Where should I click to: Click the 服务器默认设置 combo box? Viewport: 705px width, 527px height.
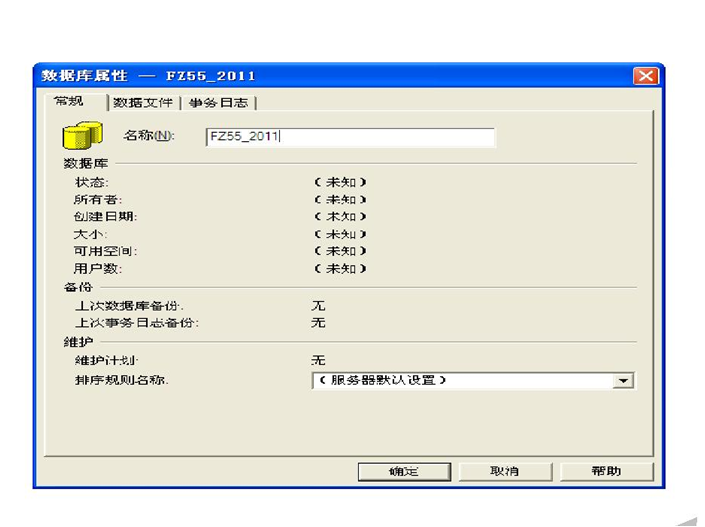click(473, 380)
